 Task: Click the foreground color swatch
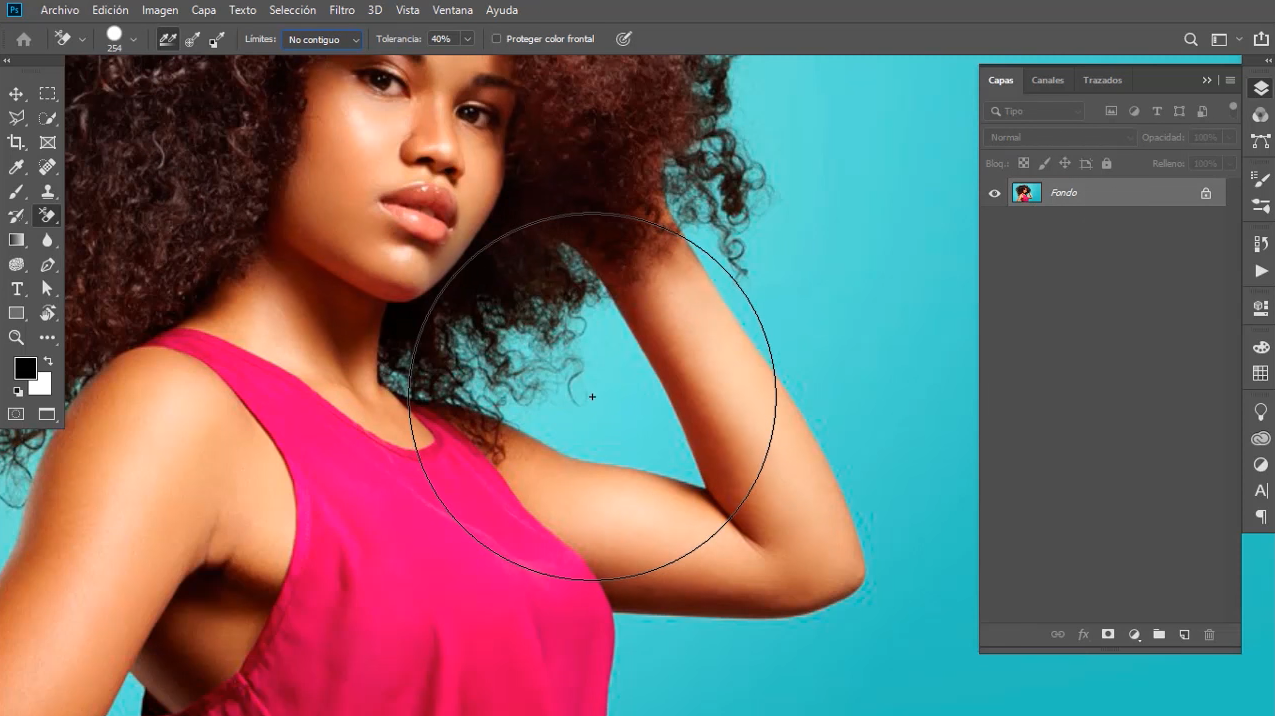coord(24,369)
